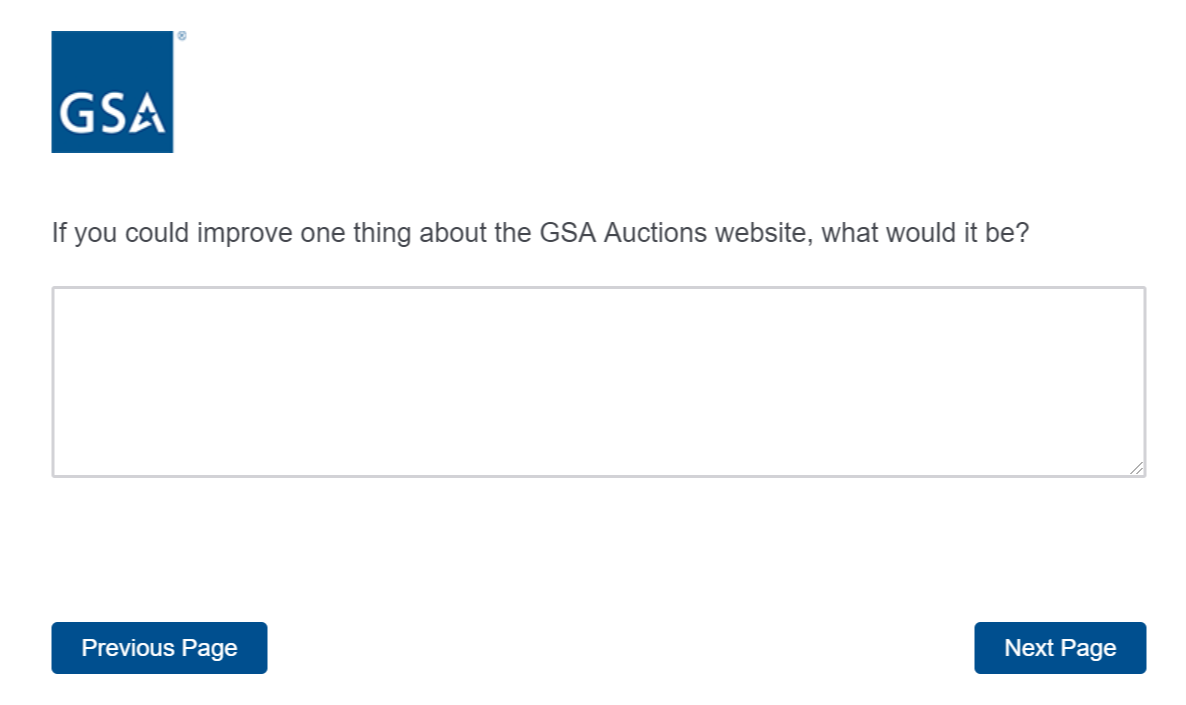
Task: Click the GSA logo
Action: pos(112,92)
